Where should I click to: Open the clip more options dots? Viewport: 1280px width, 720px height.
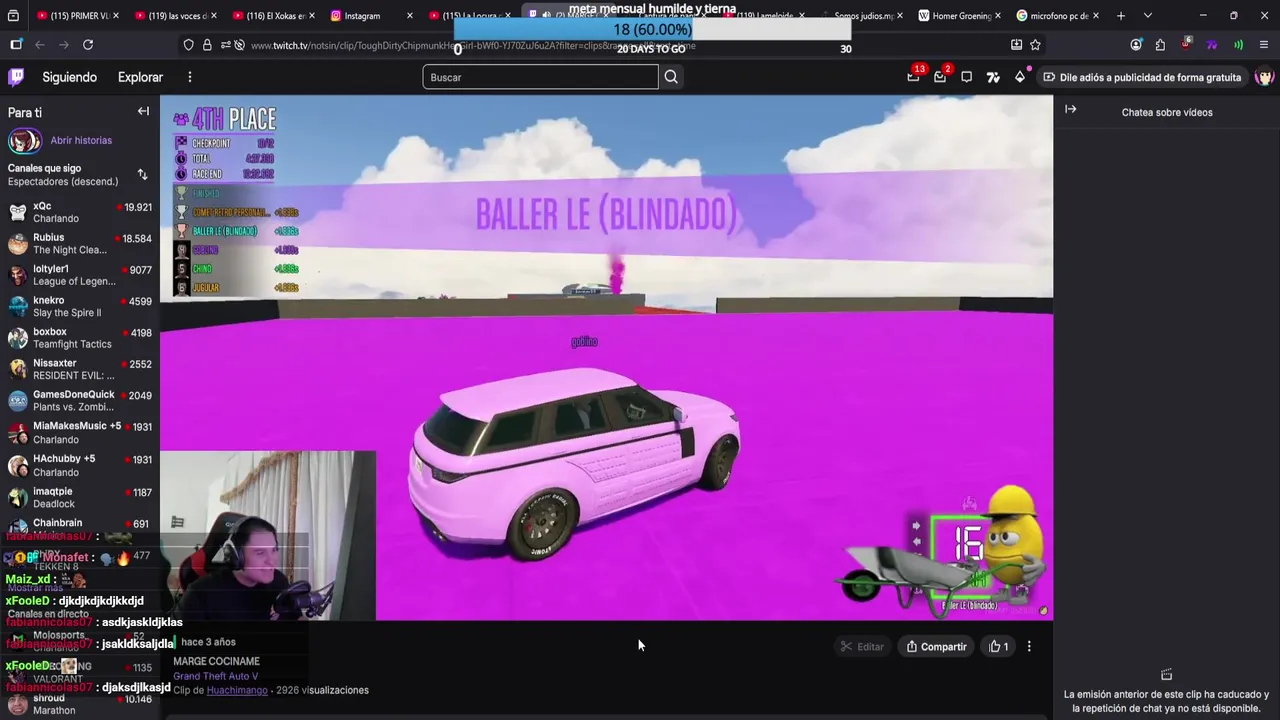[1029, 647]
